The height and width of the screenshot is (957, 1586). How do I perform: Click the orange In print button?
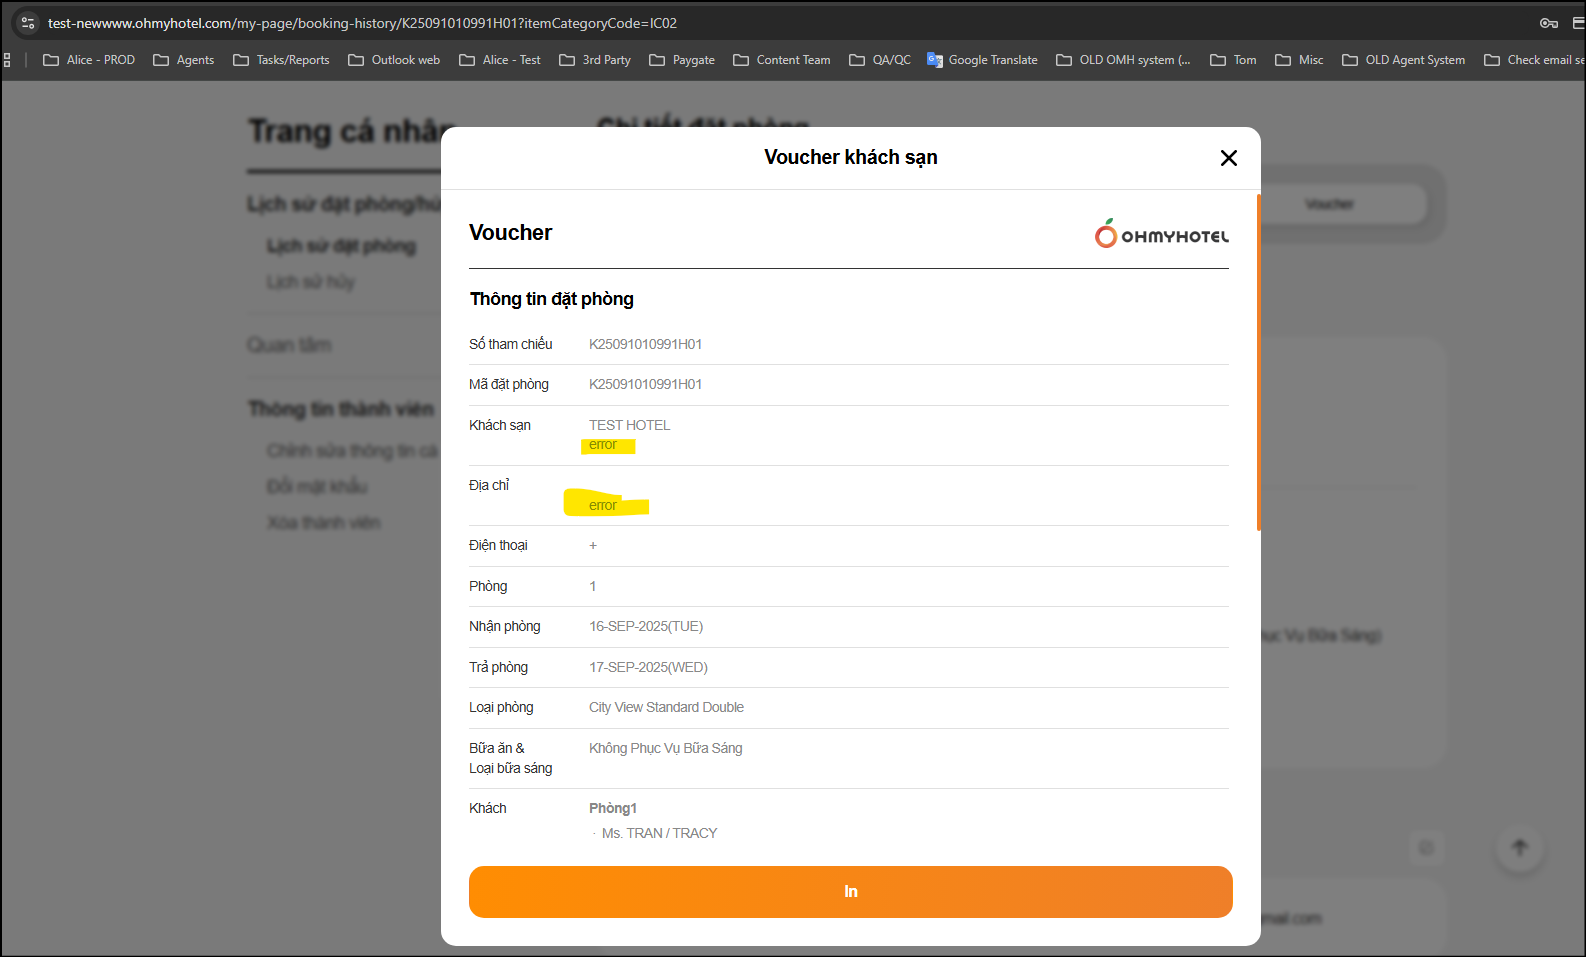[x=850, y=891]
